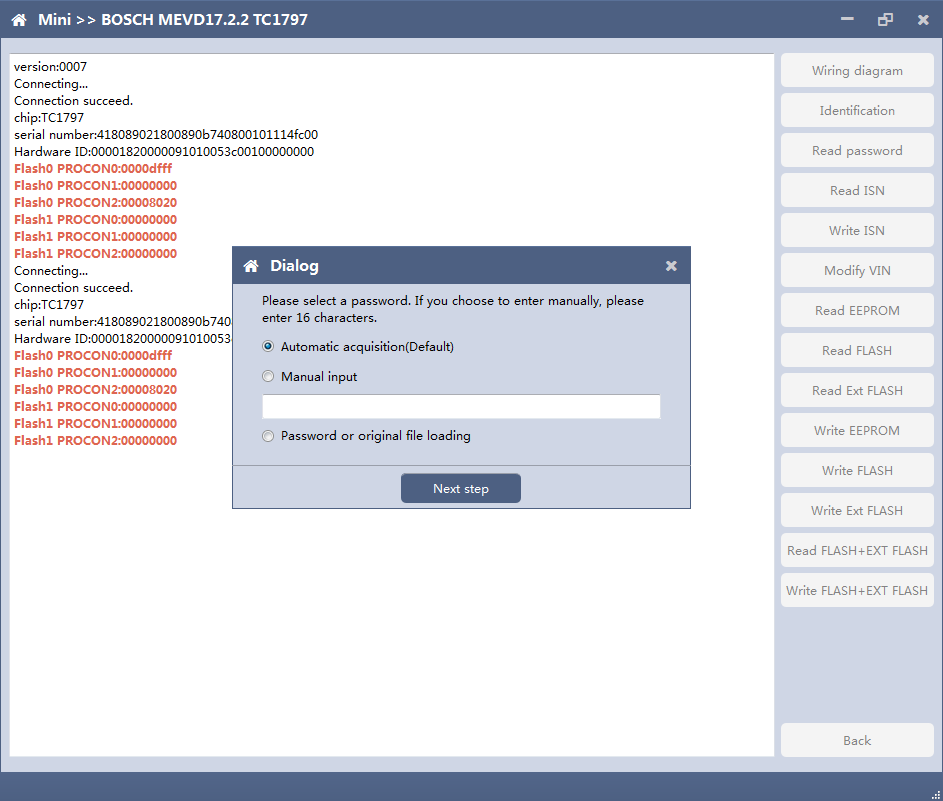Screen dimensions: 943x801
Task: Click Read Ext FLASH button
Action: [857, 390]
